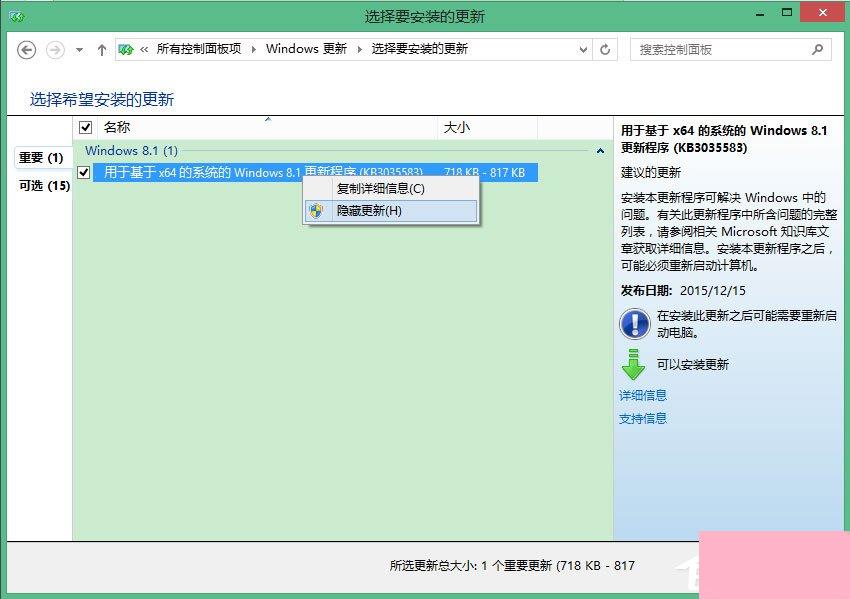This screenshot has height=599, width=850.
Task: Maximize the window
Action: (x=787, y=13)
